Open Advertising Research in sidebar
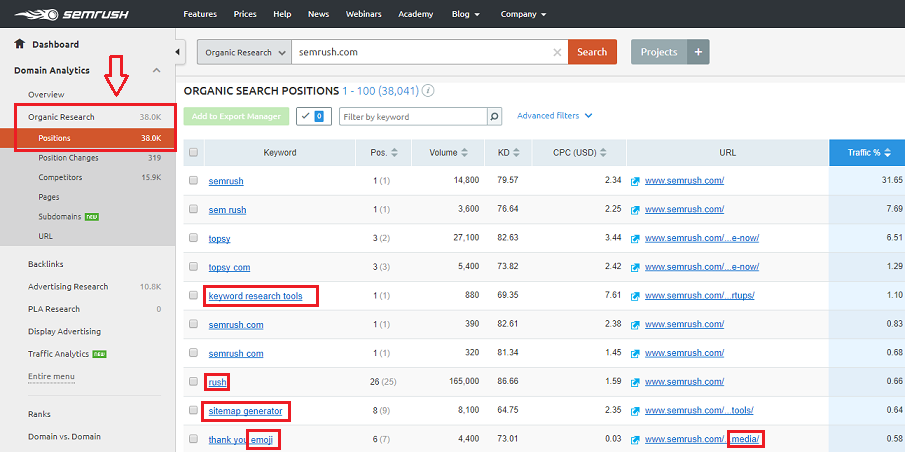Image resolution: width=905 pixels, height=452 pixels. [68, 286]
